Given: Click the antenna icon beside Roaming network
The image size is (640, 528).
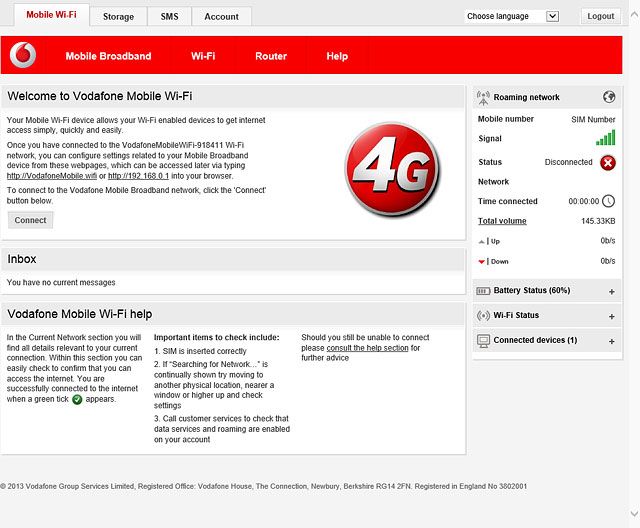Looking at the screenshot, I should (483, 98).
